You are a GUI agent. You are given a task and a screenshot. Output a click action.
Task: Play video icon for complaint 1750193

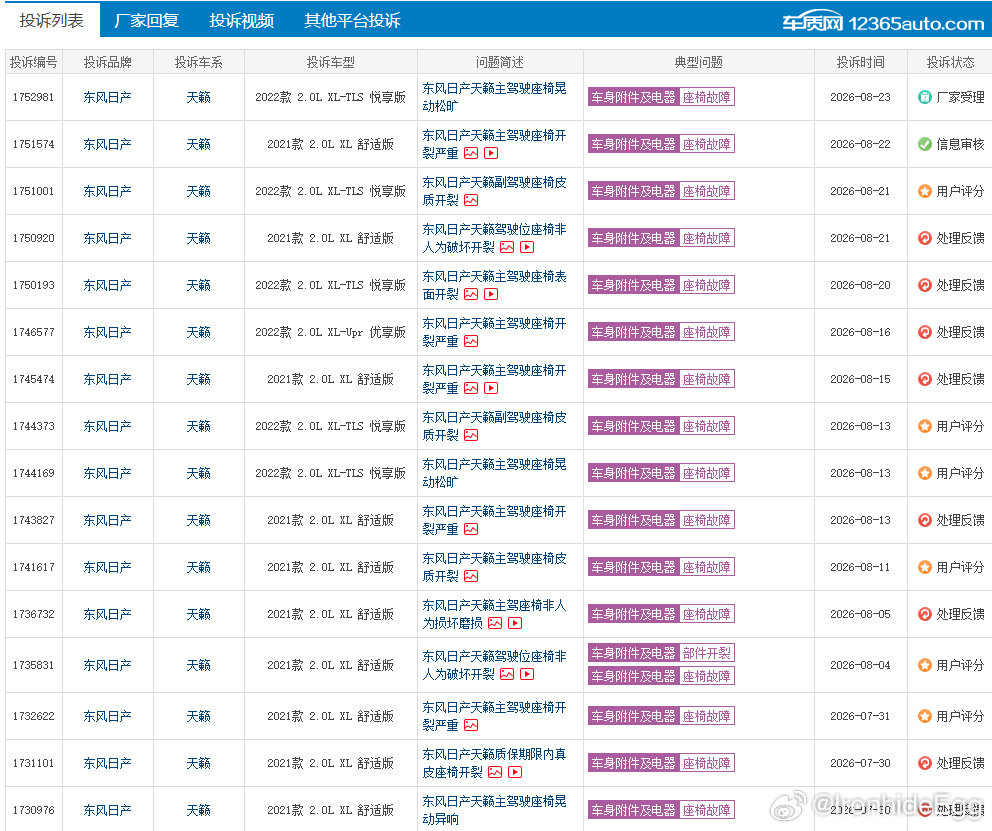tap(491, 294)
